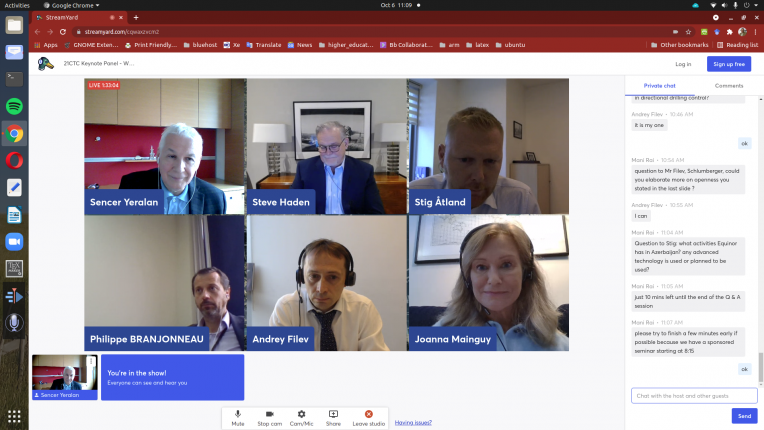Image resolution: width=764 pixels, height=430 pixels.
Task: Open the Having issues? link
Action: (x=413, y=423)
